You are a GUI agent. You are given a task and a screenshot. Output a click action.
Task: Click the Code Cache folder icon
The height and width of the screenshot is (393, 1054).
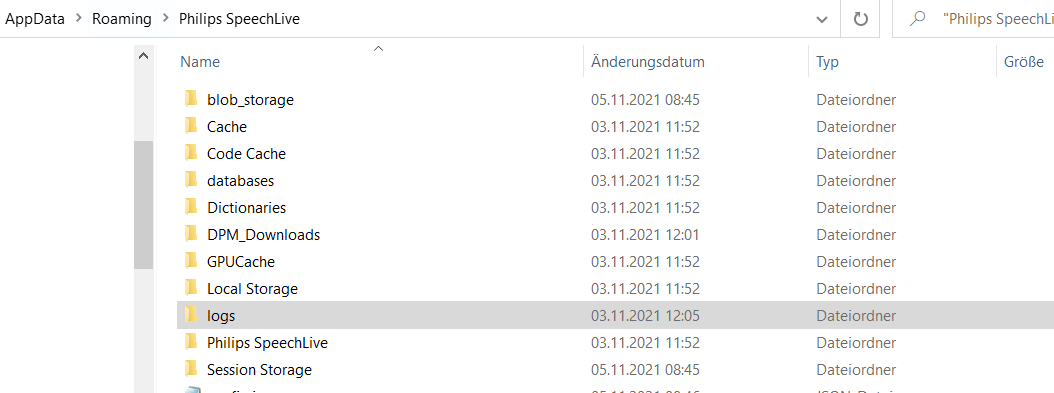pyautogui.click(x=191, y=153)
